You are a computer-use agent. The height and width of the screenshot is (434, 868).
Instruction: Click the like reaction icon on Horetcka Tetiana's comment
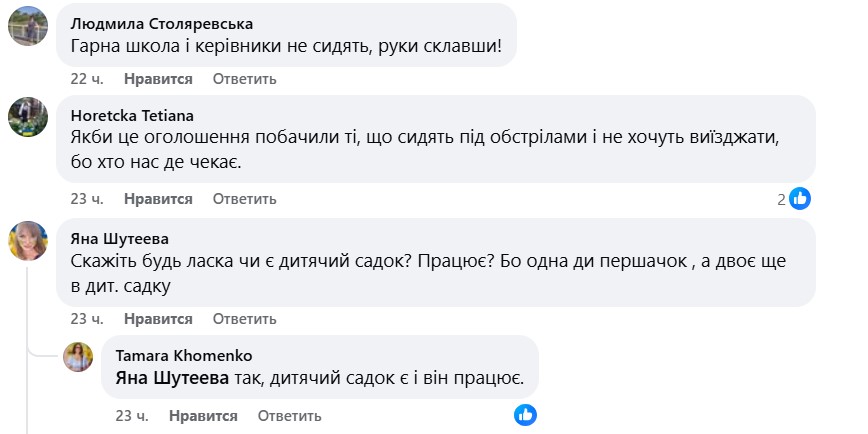coord(800,199)
